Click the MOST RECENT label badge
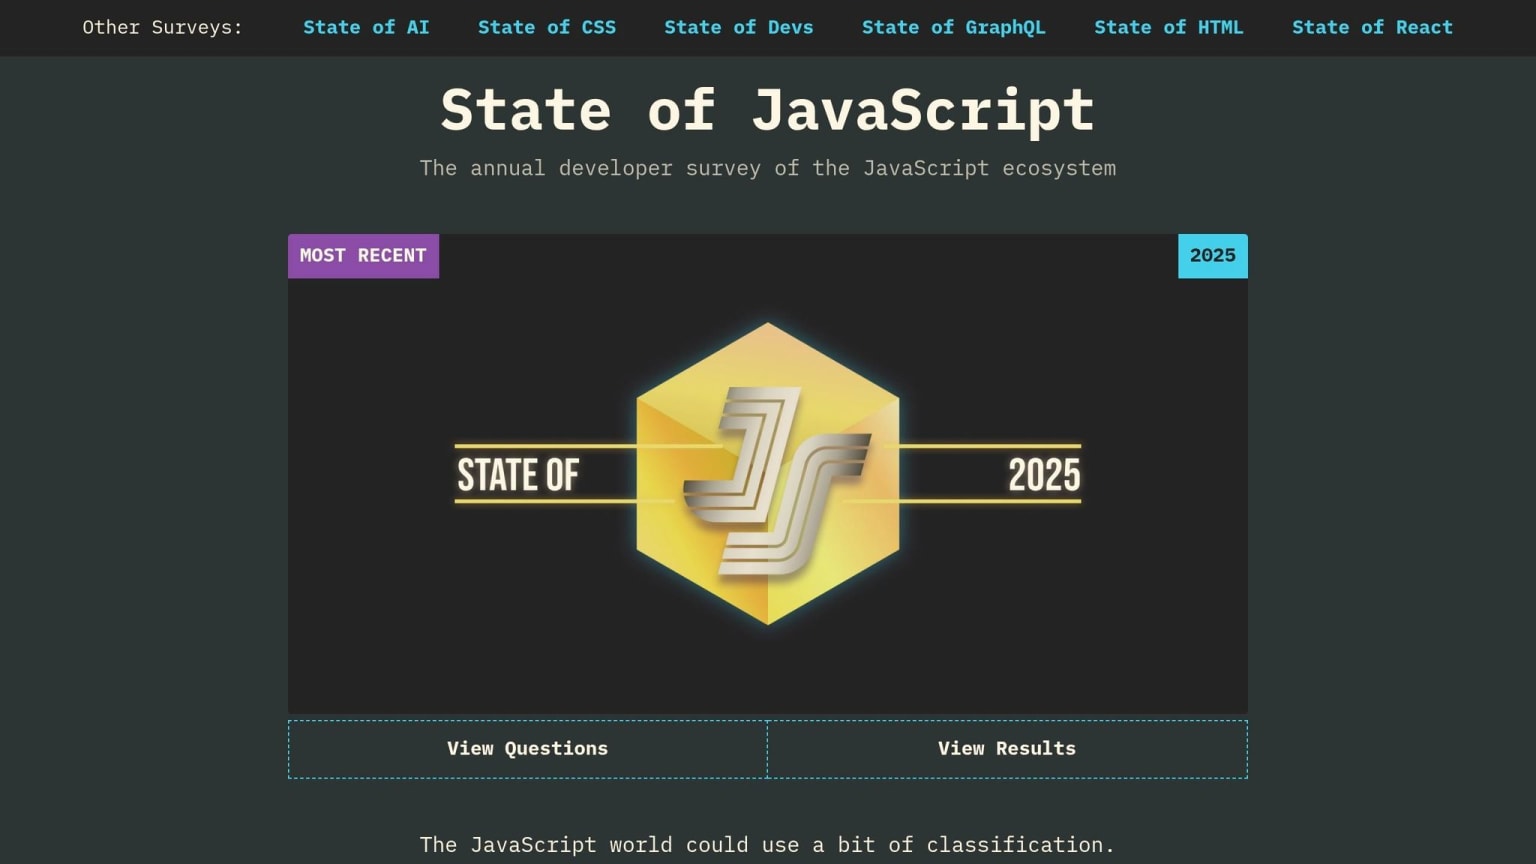Screen dimensions: 1536x864 (363, 256)
